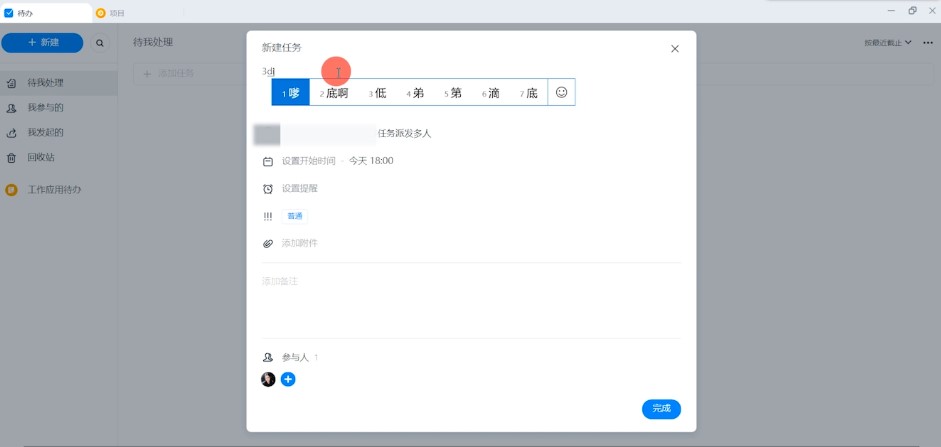Click the 今天 18:00 deadline
This screenshot has height=447, width=941.
coord(371,161)
